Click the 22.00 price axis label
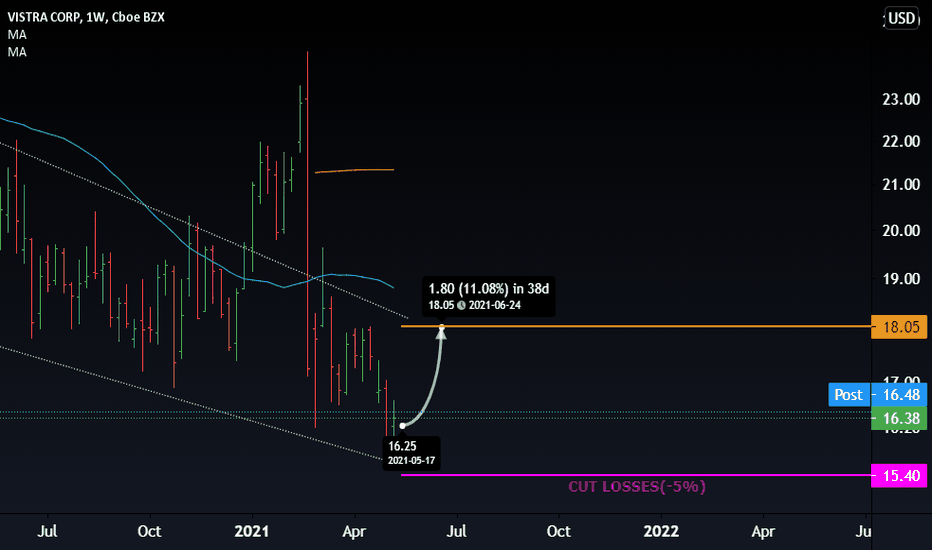Image resolution: width=932 pixels, height=550 pixels. pos(901,142)
